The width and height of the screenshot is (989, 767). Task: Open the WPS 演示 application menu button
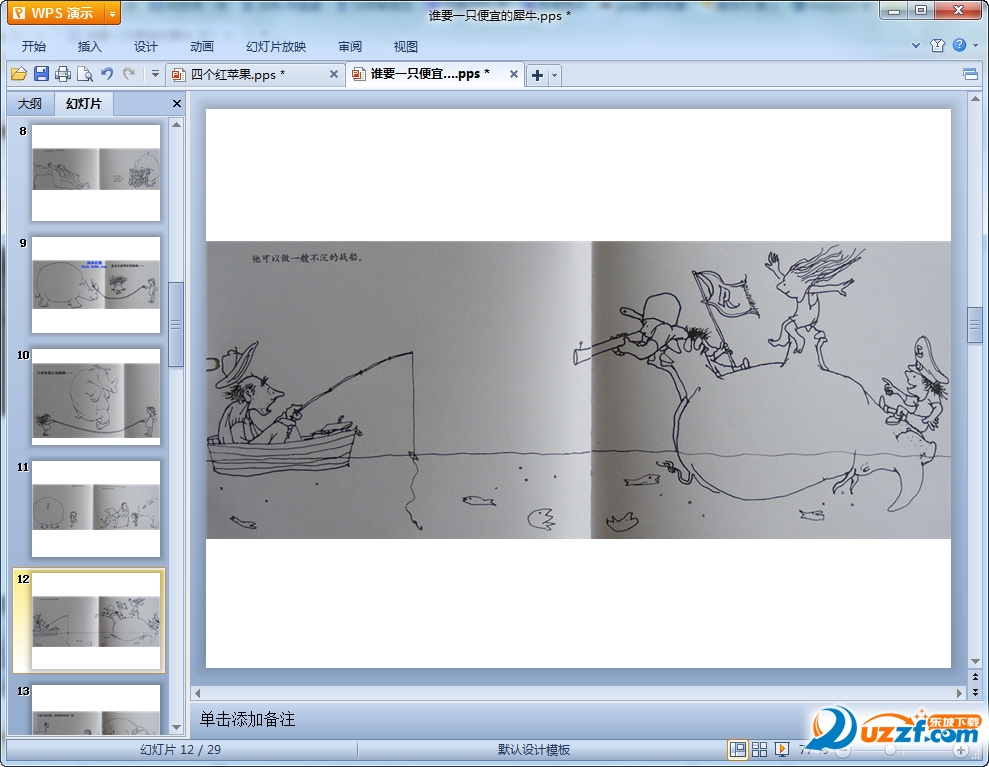click(56, 13)
